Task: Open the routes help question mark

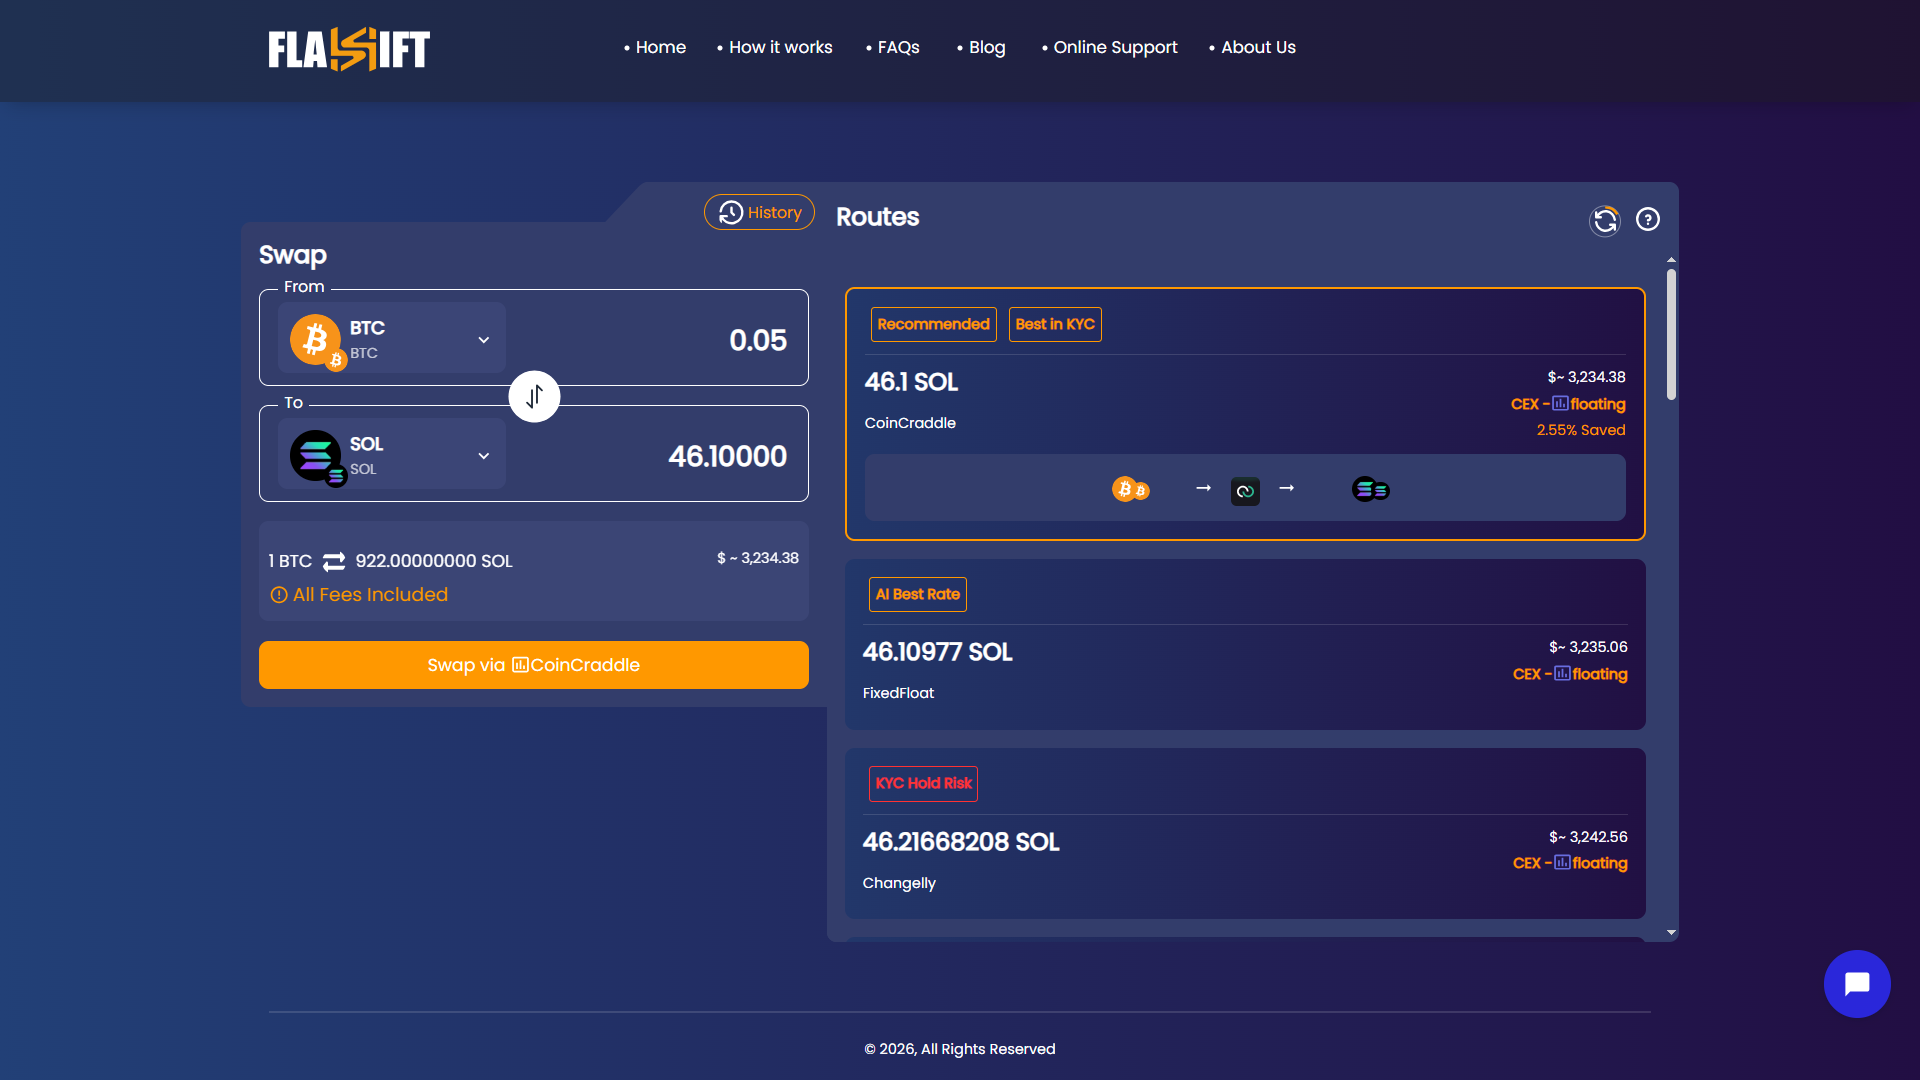Action: click(1648, 219)
